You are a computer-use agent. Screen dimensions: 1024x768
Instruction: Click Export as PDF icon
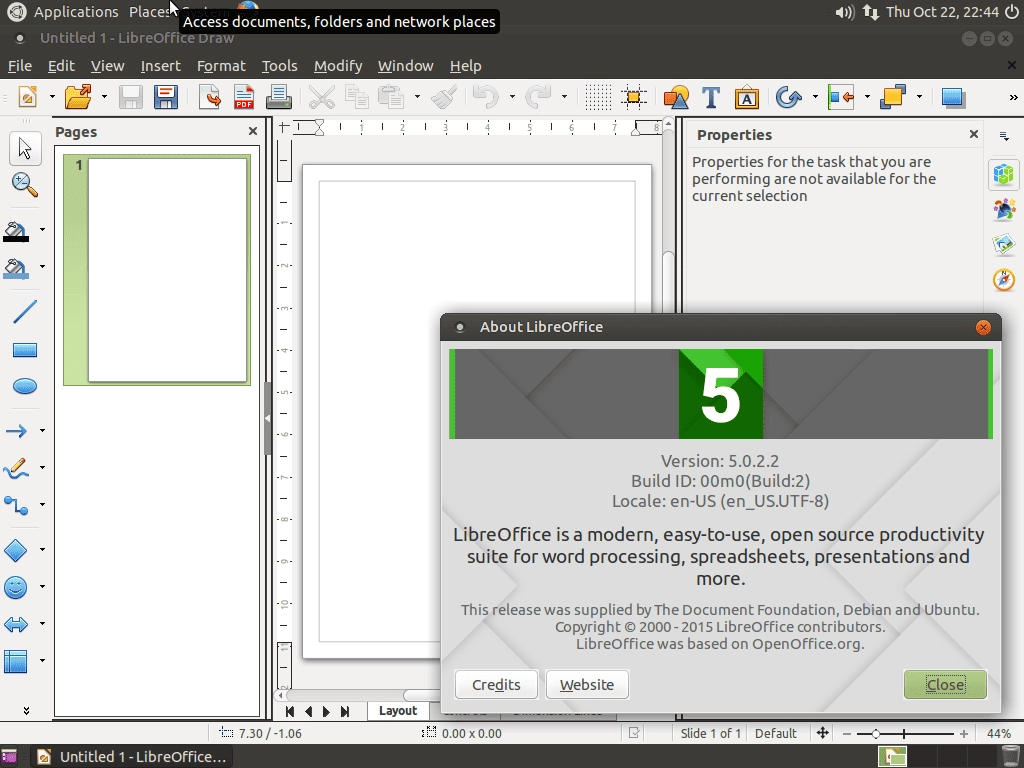click(244, 97)
